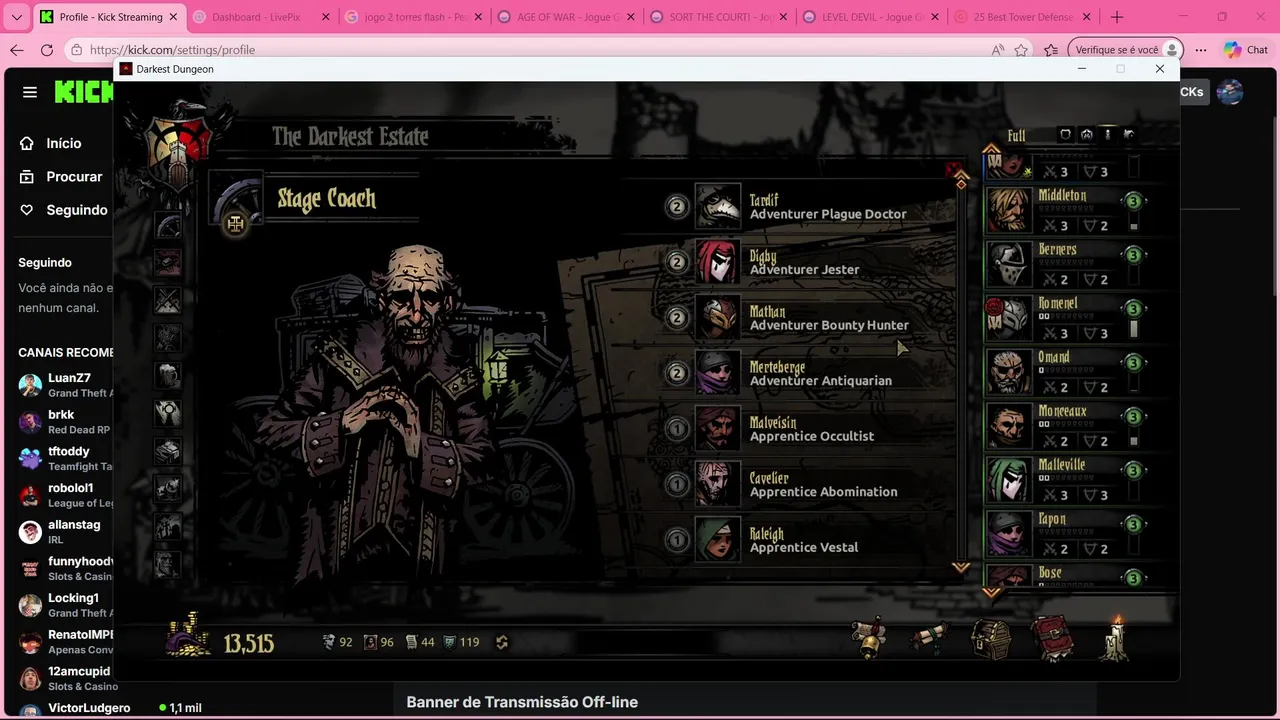Open the rolled scroll icon in bottom bar
The image size is (1280, 720).
(928, 638)
